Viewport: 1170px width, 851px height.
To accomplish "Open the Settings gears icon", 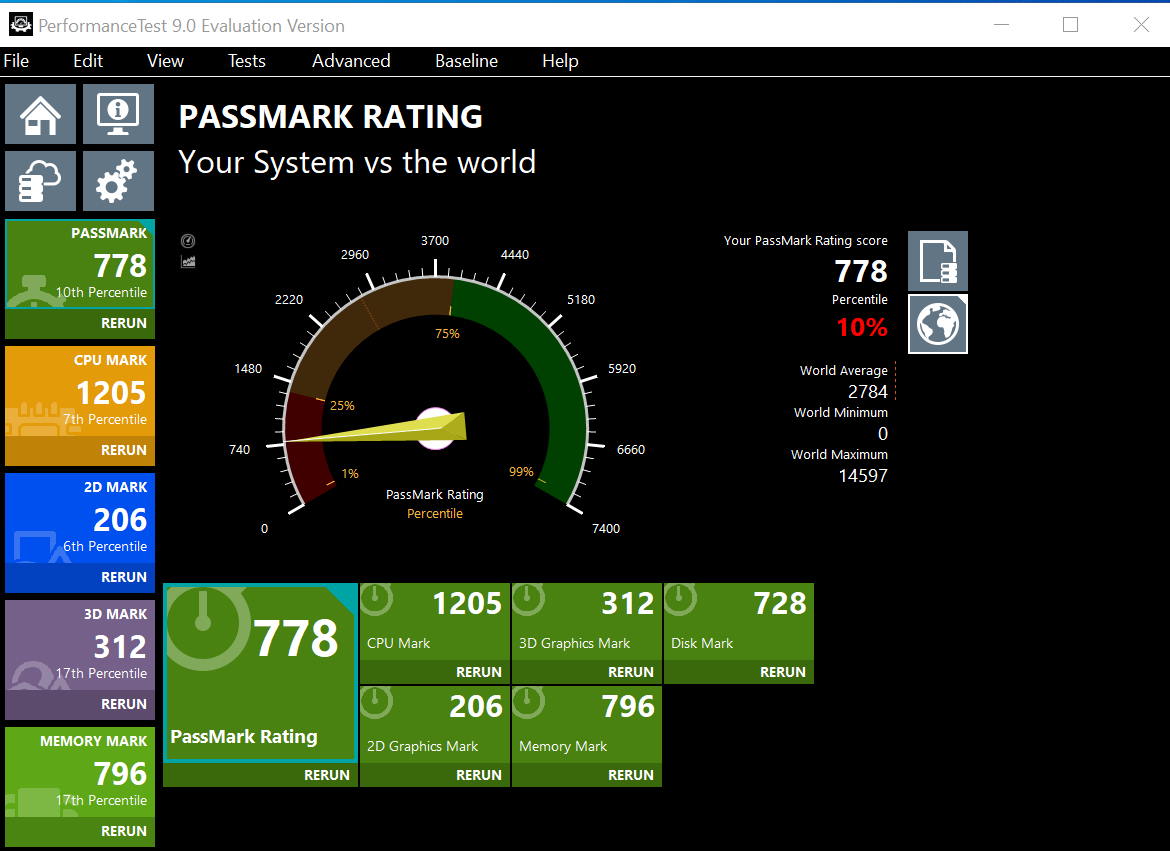I will tap(118, 181).
